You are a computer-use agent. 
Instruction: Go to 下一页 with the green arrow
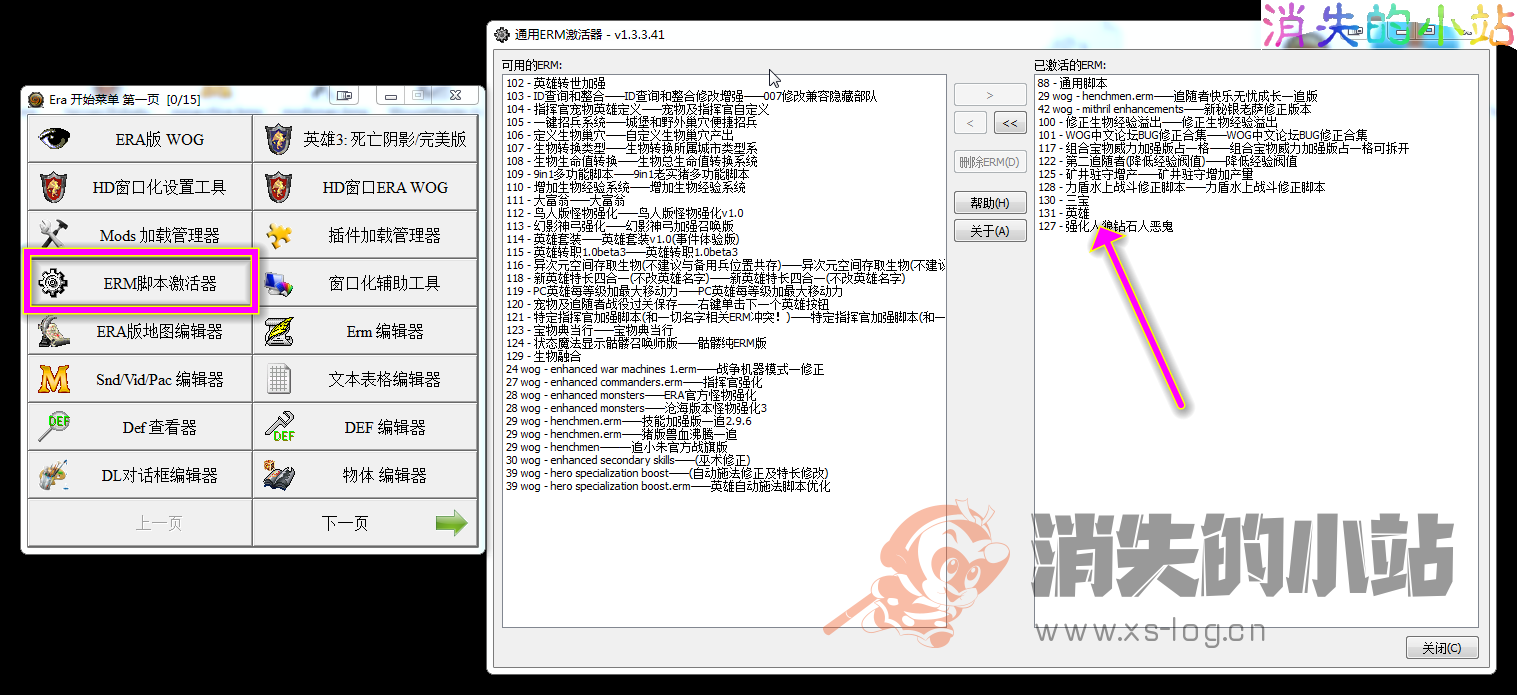(x=451, y=522)
